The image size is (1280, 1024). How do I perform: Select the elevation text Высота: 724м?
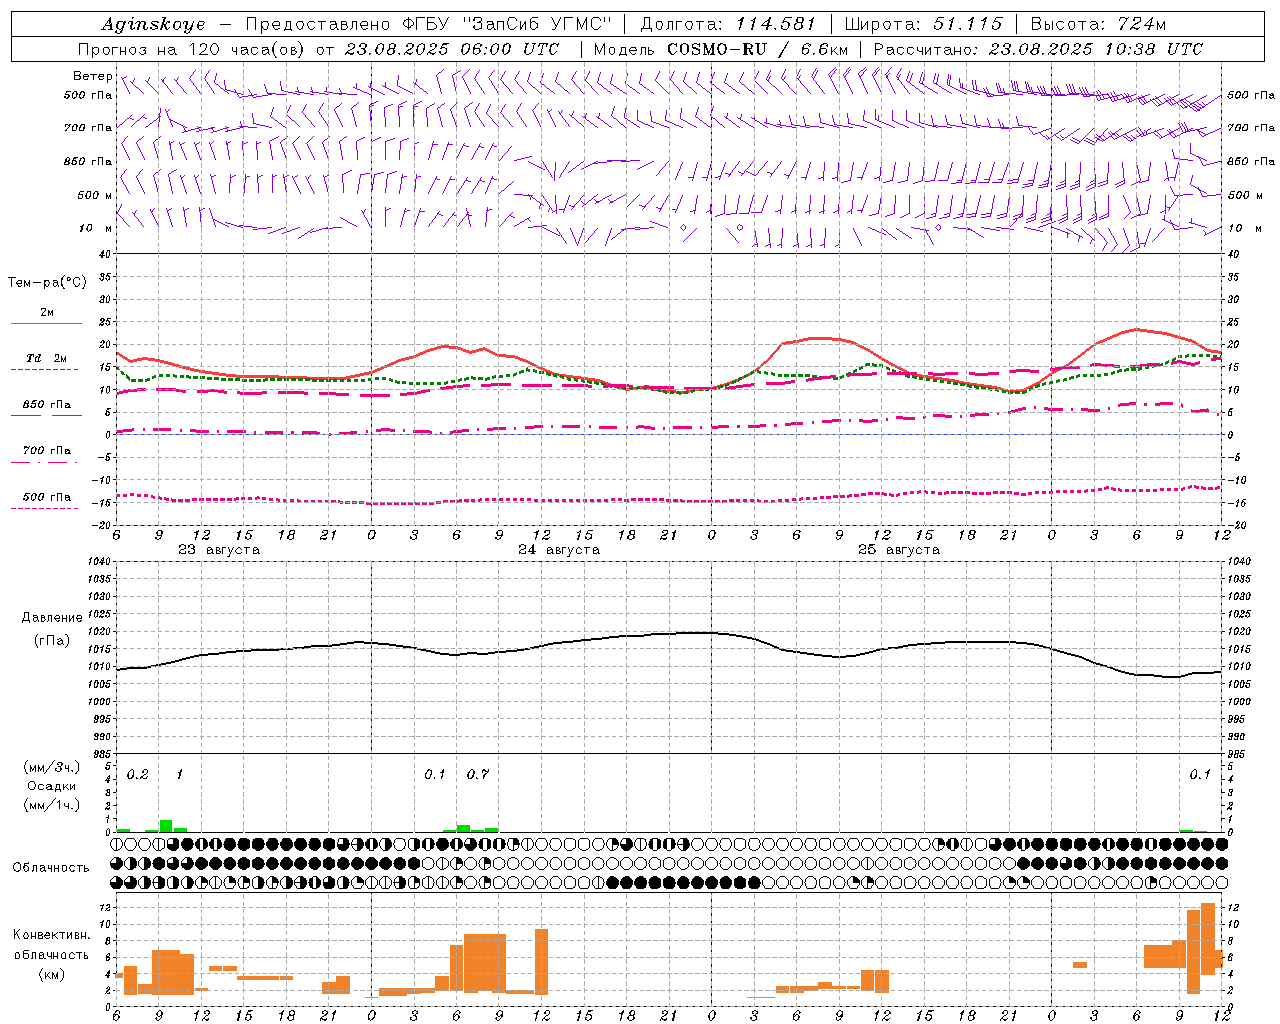click(1098, 24)
